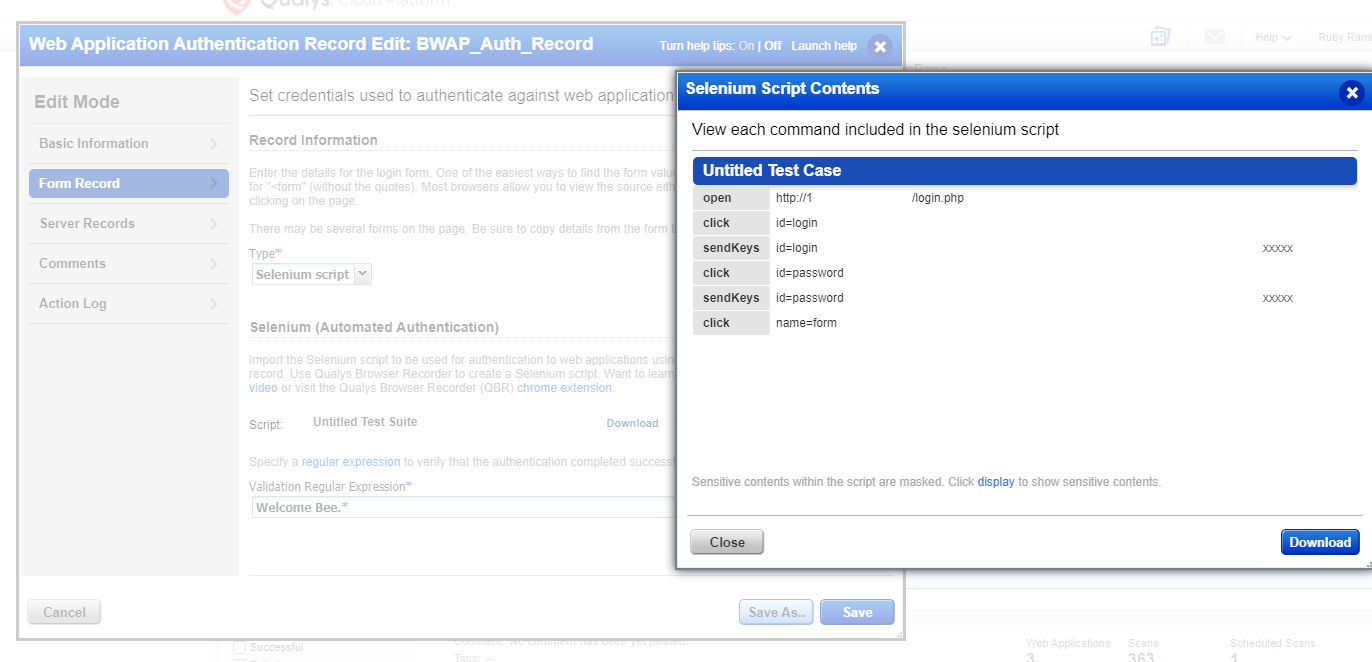Open the mail envelope icon in the top bar
The height and width of the screenshot is (662, 1372).
point(1215,37)
